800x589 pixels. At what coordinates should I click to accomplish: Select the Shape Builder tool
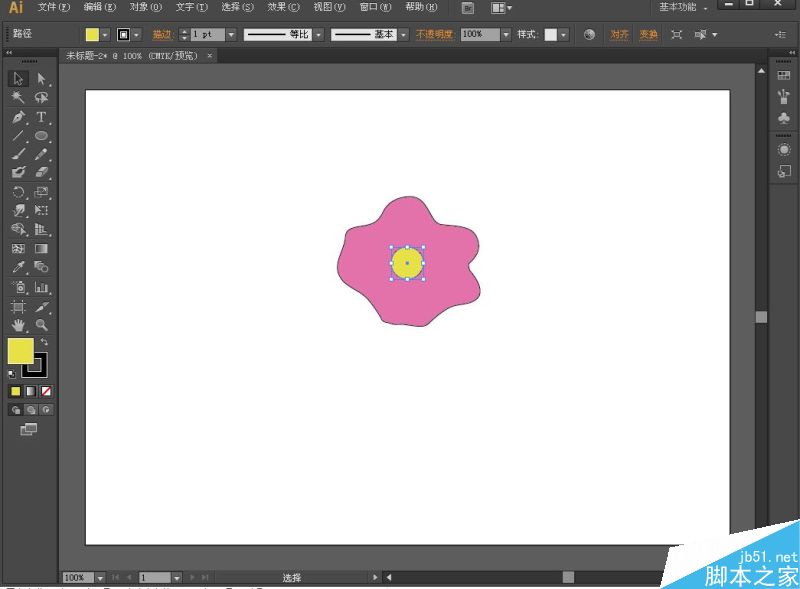[18, 229]
